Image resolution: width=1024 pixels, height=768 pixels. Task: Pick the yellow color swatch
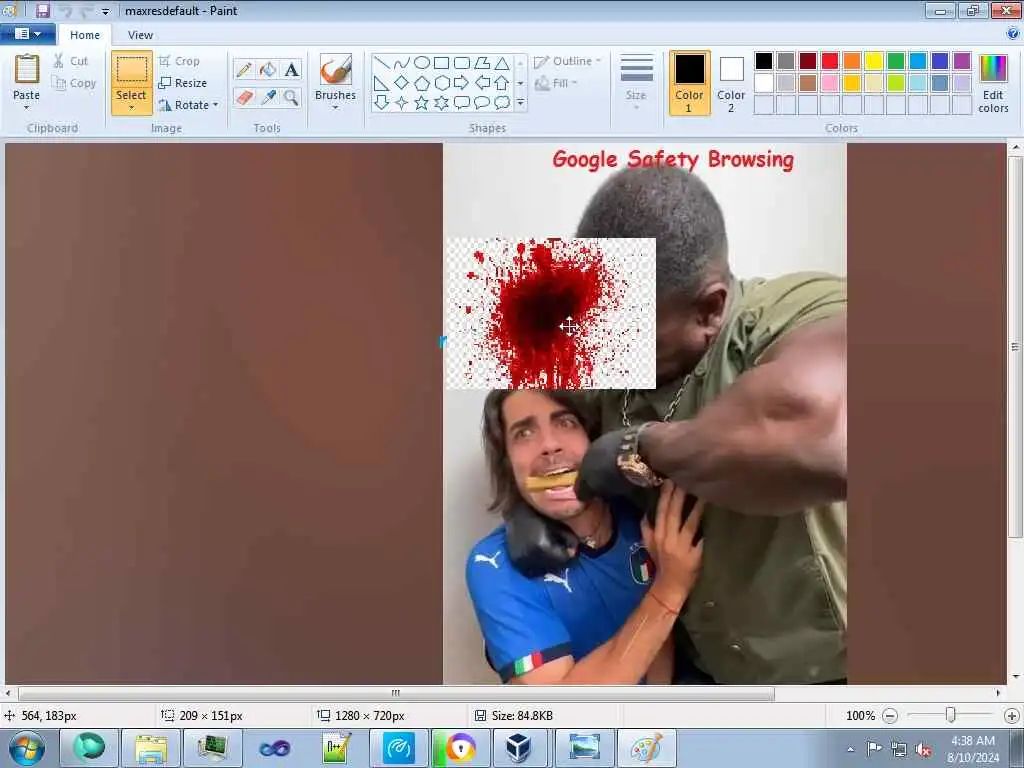[x=874, y=61]
